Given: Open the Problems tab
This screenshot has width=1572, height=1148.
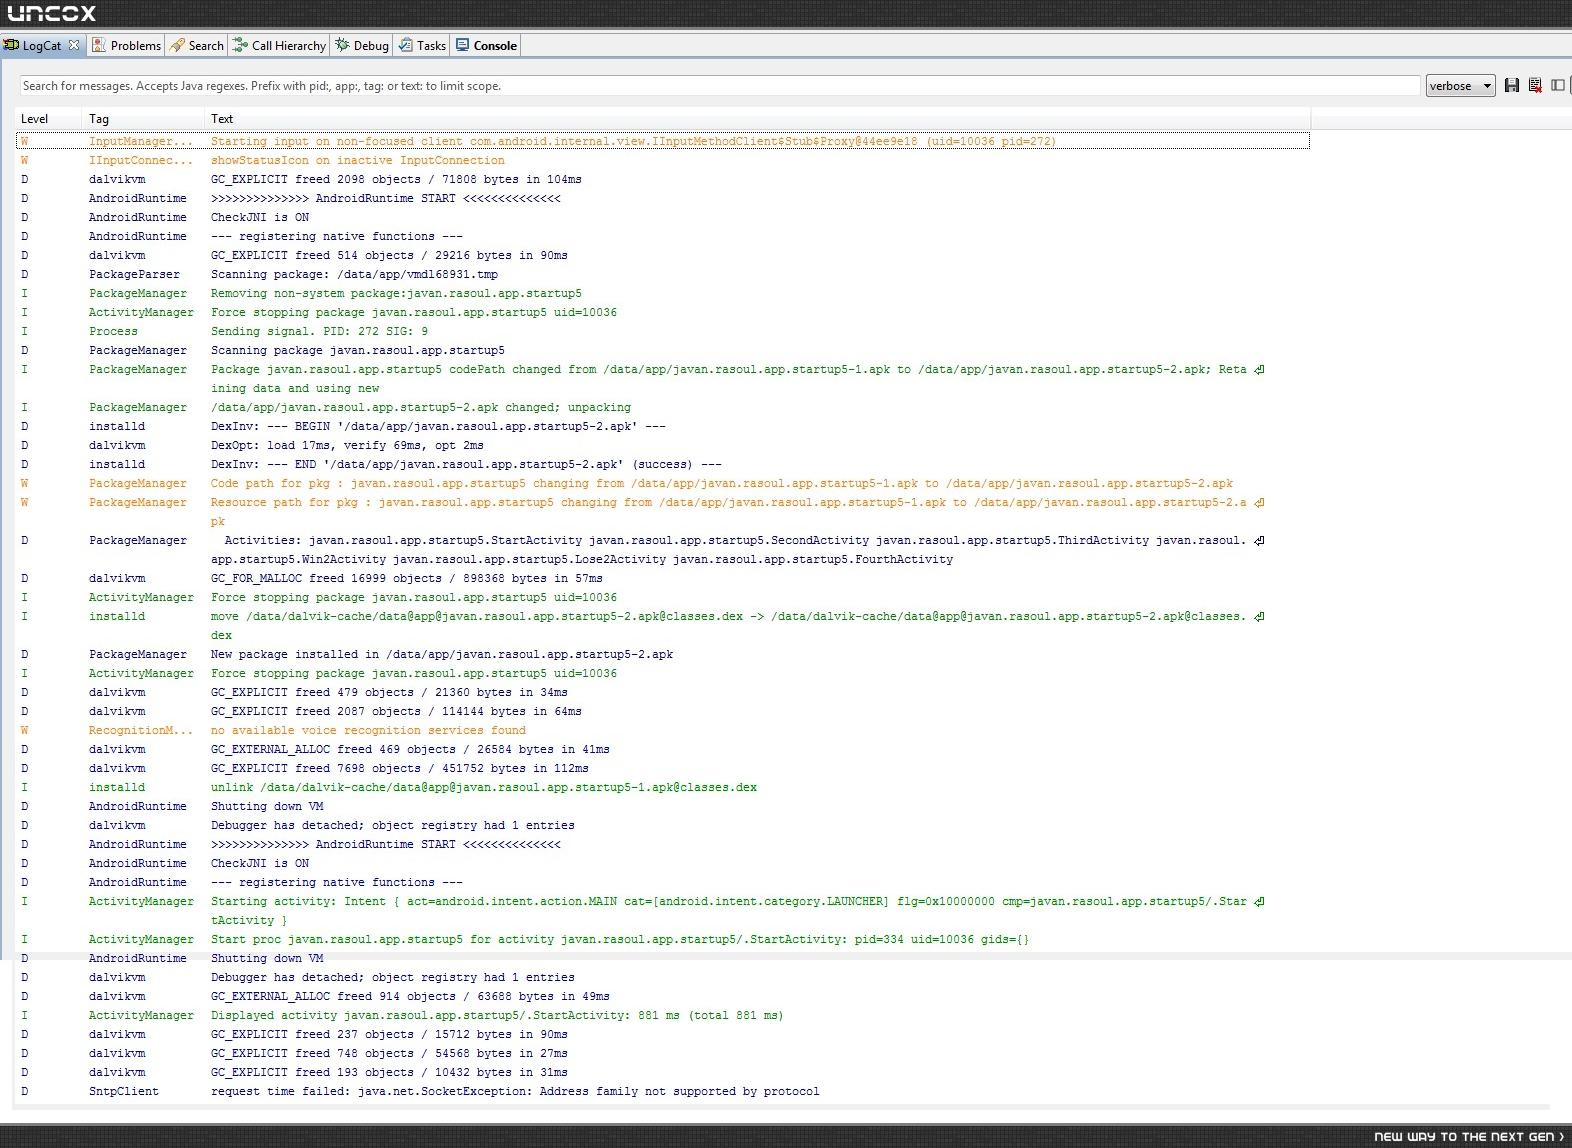Looking at the screenshot, I should click(126, 45).
